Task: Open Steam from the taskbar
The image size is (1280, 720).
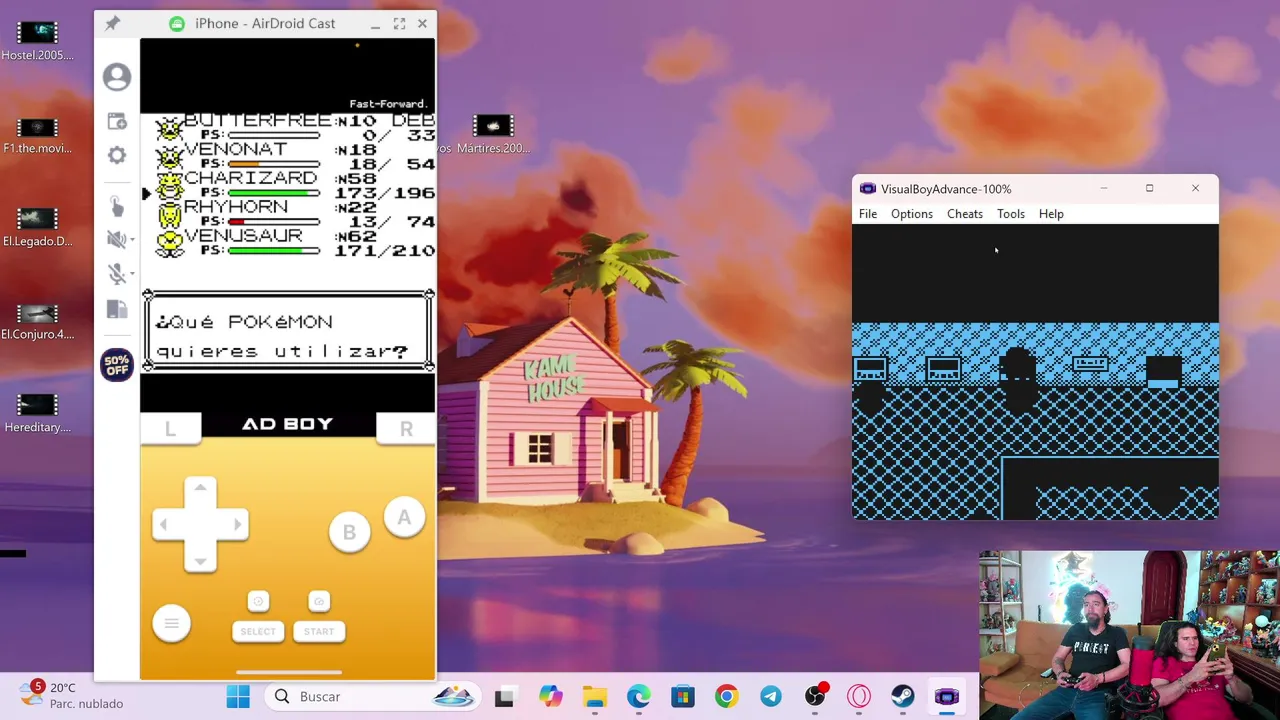Action: pos(903,697)
